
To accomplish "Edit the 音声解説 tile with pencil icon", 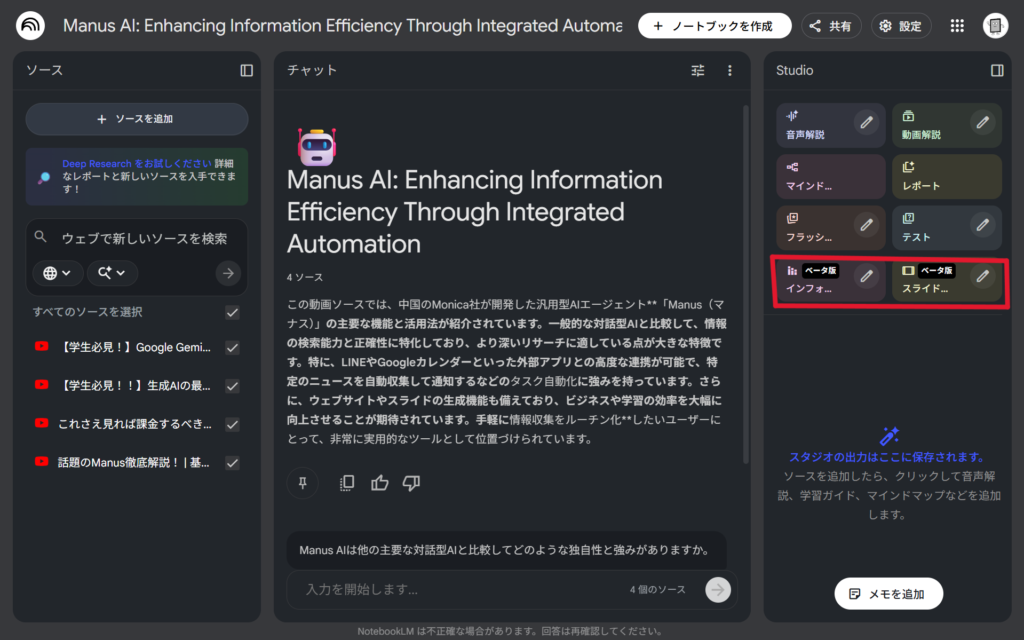I will tap(867, 122).
